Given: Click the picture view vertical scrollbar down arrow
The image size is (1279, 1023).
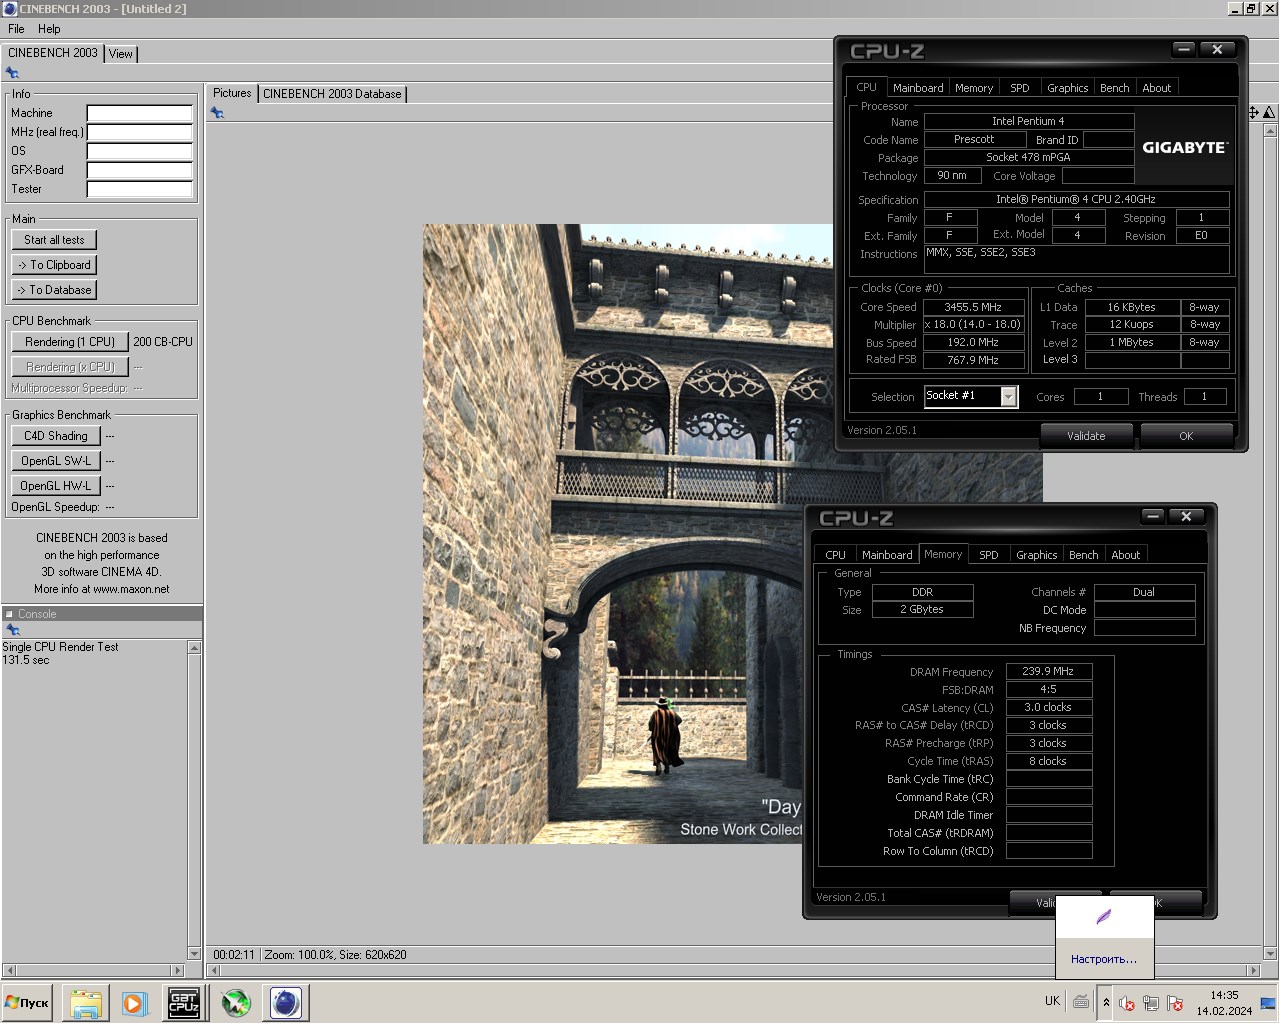Looking at the screenshot, I should click(1270, 954).
